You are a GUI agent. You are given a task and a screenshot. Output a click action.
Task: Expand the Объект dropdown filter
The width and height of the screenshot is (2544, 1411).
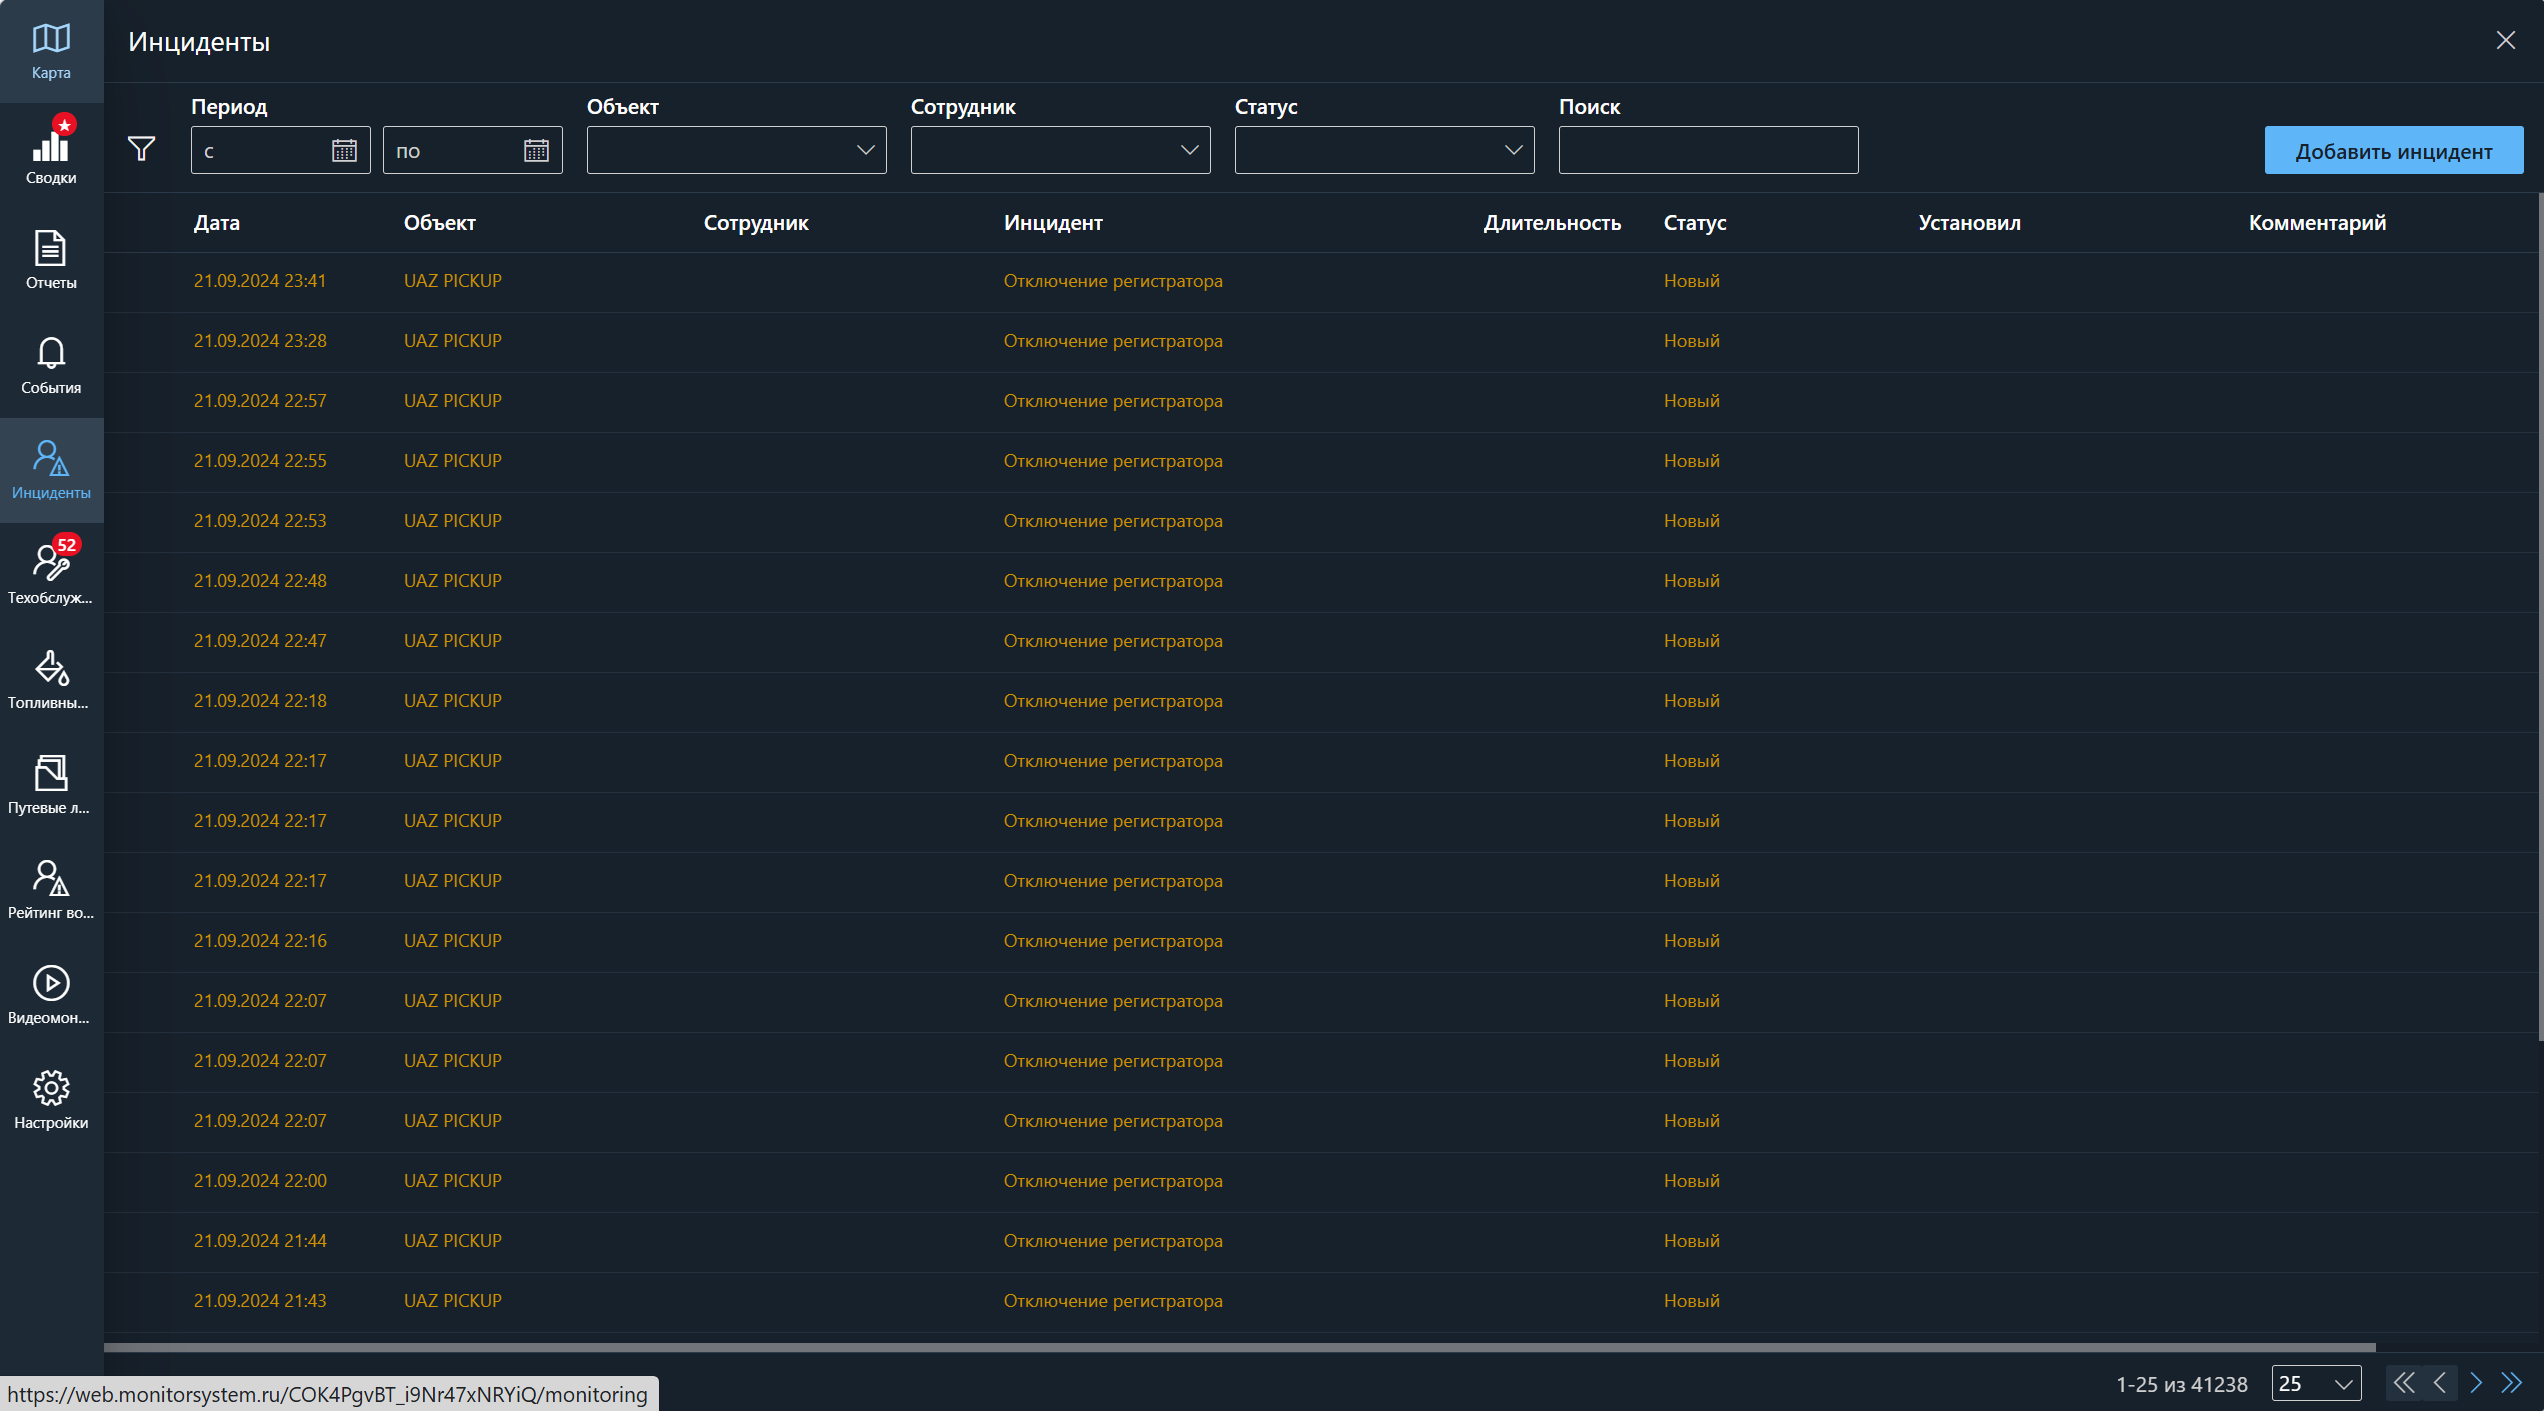[x=736, y=150]
